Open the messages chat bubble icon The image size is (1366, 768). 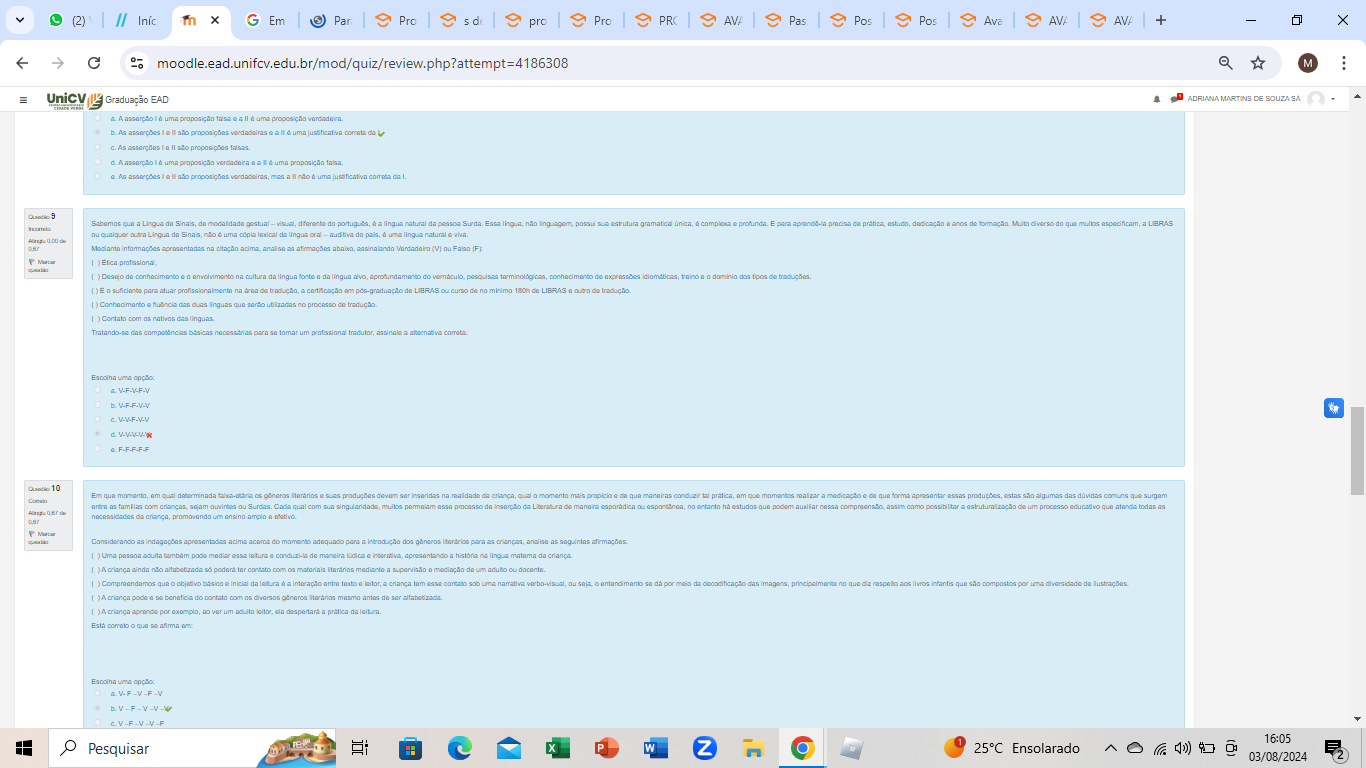(x=1175, y=99)
